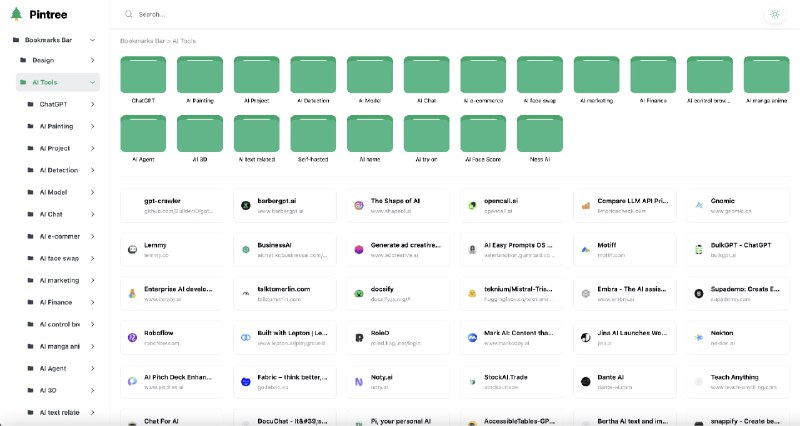Expand the Design folder chevron
This screenshot has height=426, width=800.
(x=93, y=60)
